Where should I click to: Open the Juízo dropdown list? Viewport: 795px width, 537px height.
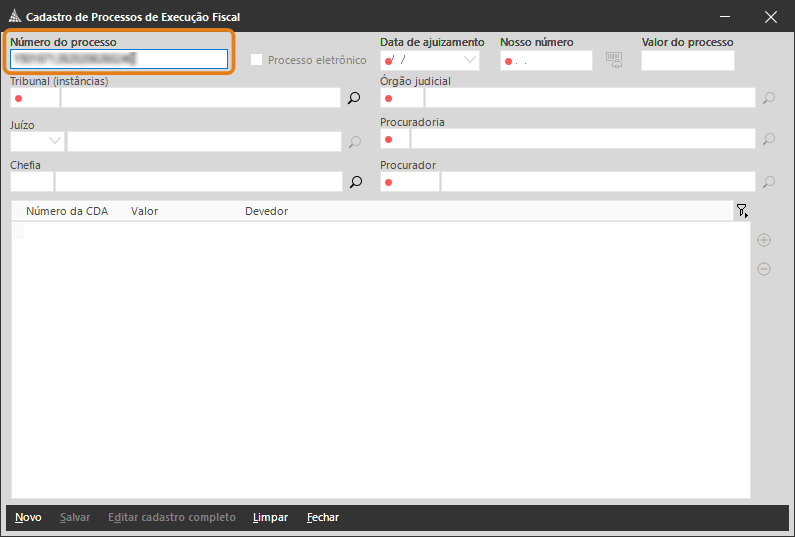[x=54, y=142]
